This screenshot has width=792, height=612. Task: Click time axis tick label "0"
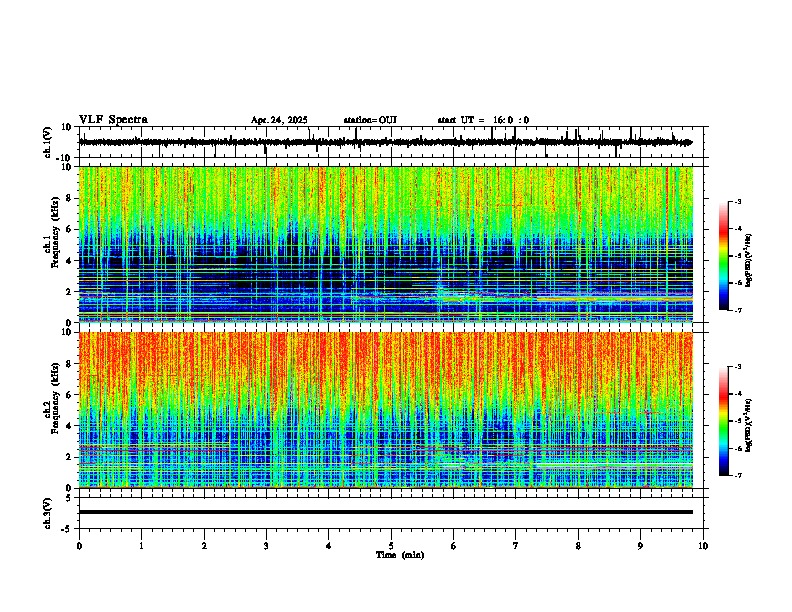[79, 546]
